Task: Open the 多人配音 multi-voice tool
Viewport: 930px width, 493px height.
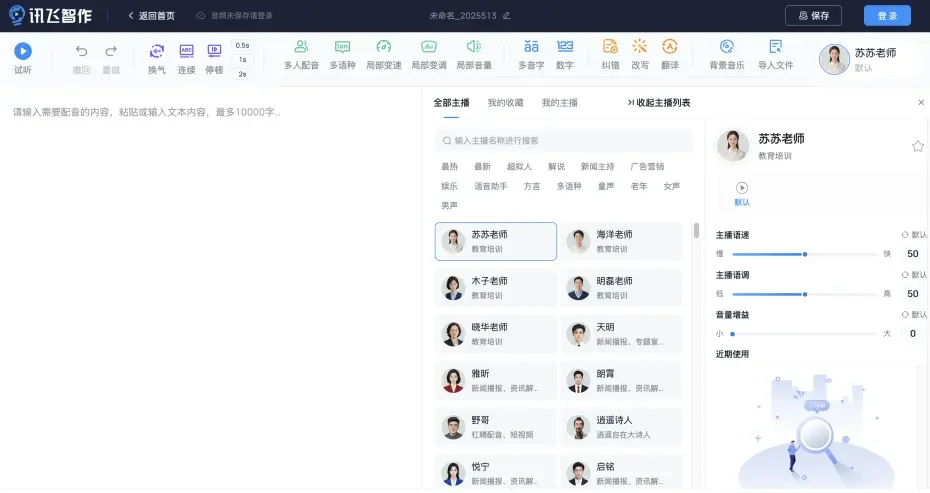Action: point(301,56)
